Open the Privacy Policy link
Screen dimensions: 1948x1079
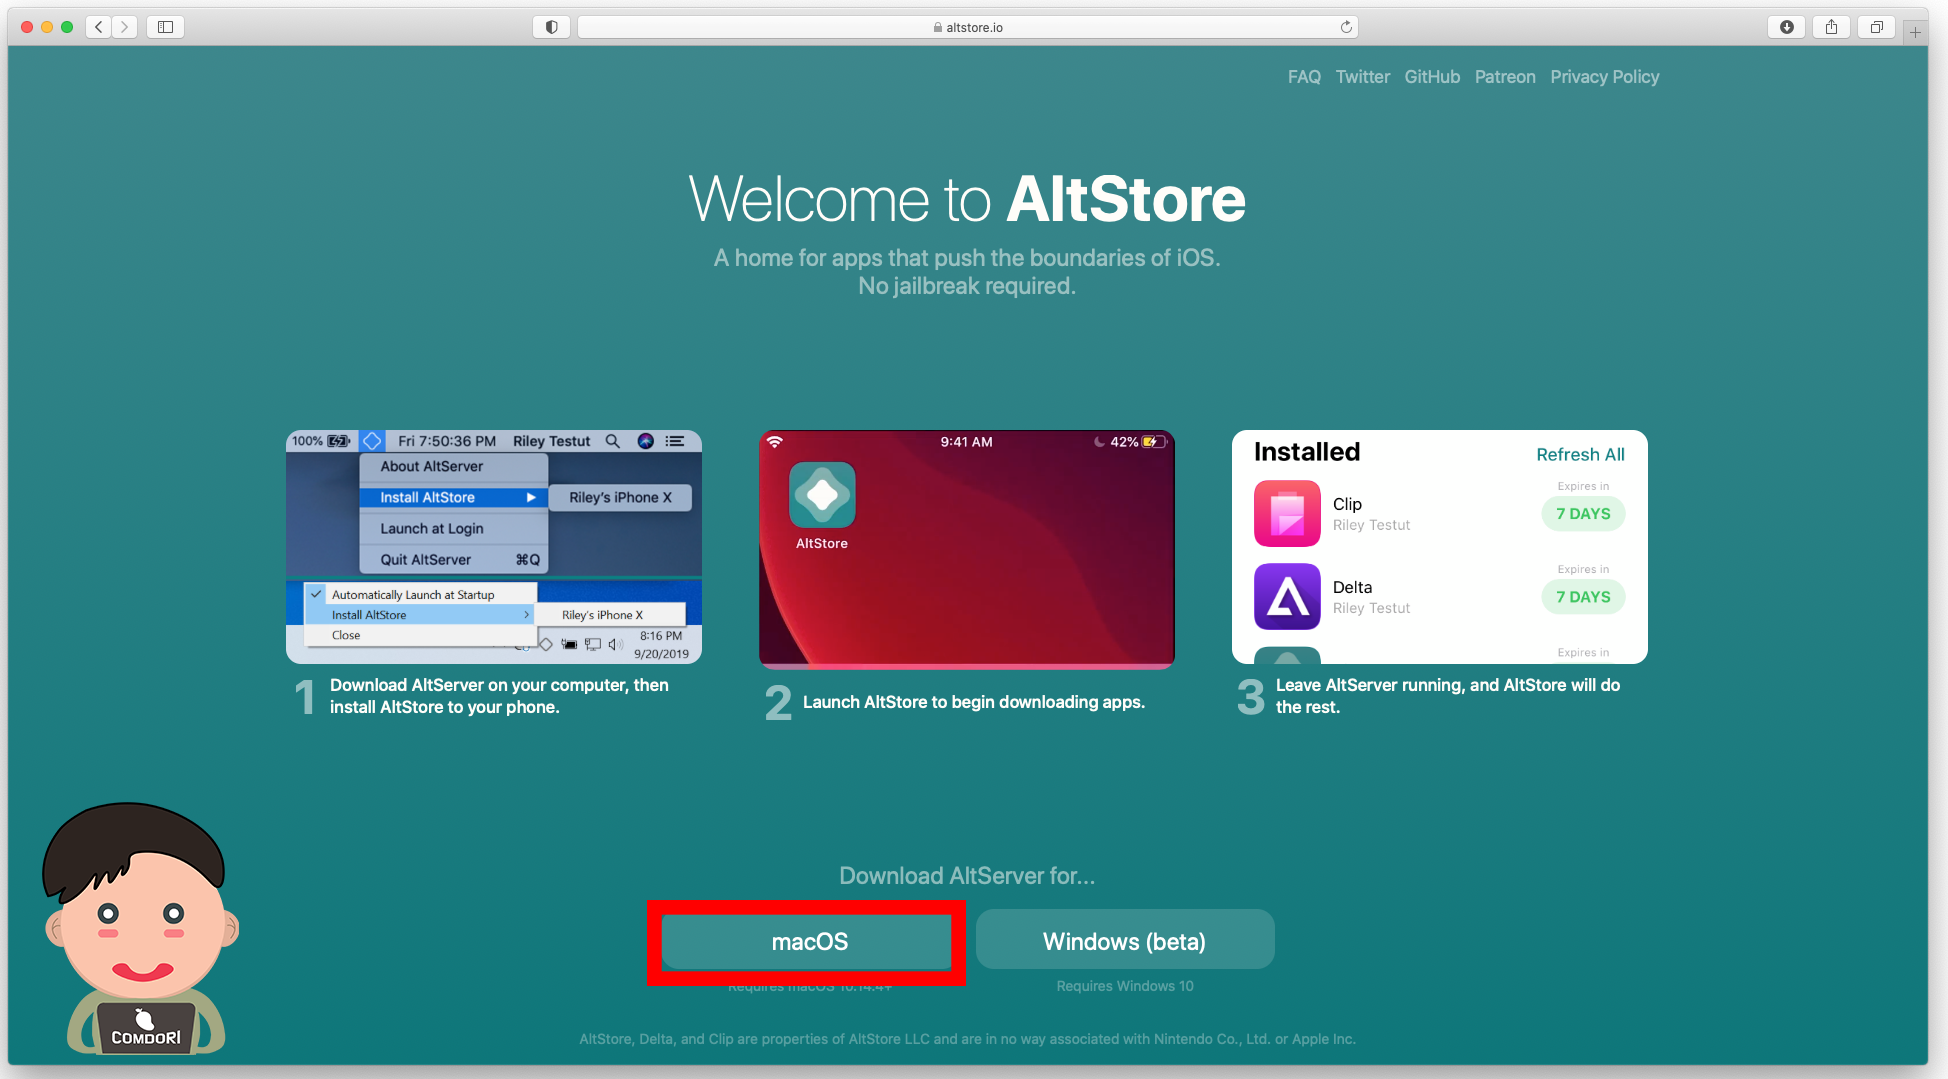(1604, 77)
